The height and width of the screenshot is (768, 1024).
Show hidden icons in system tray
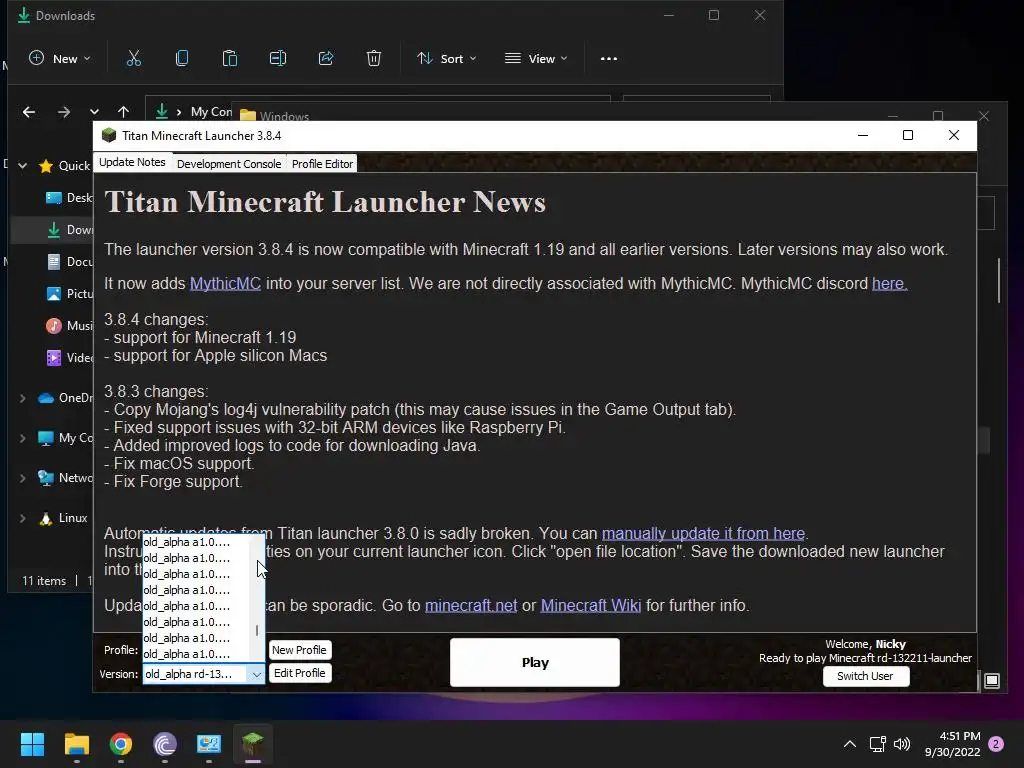tap(850, 744)
